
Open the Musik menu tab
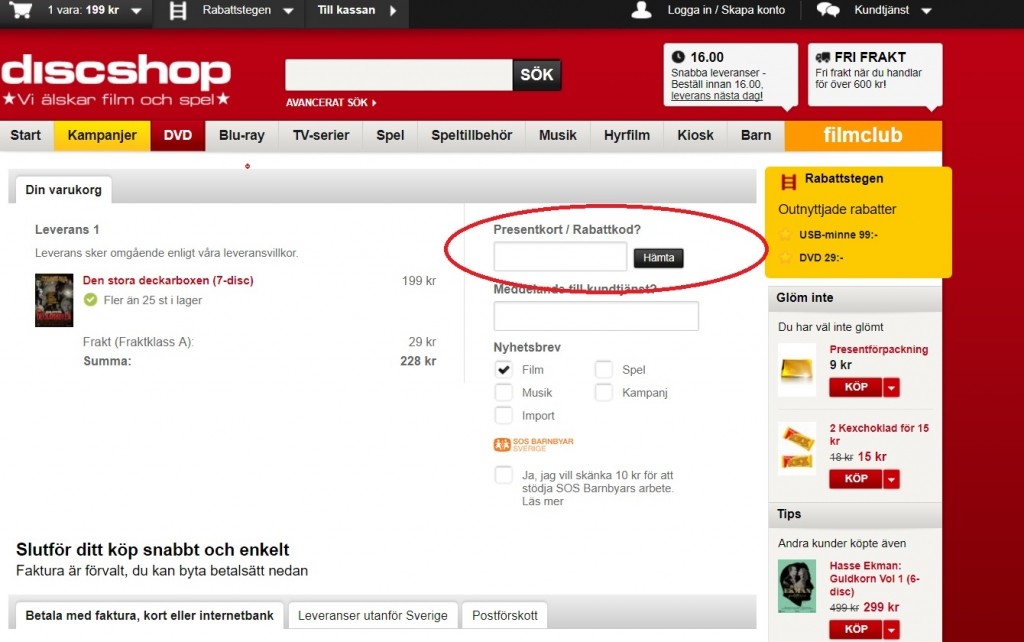point(558,135)
